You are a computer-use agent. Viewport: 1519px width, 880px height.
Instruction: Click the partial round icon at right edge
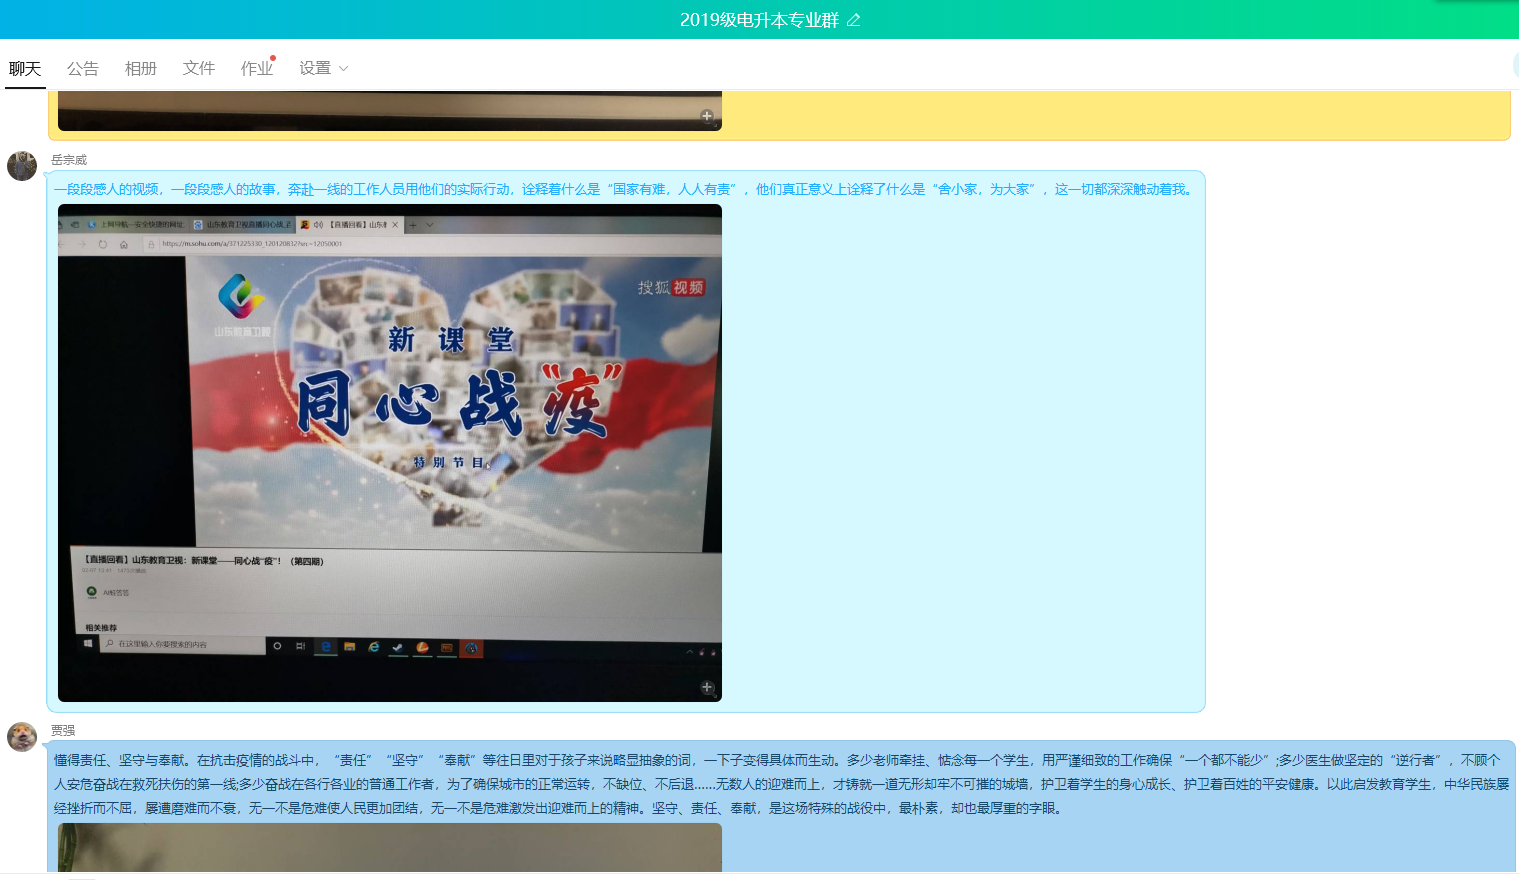pos(1515,66)
